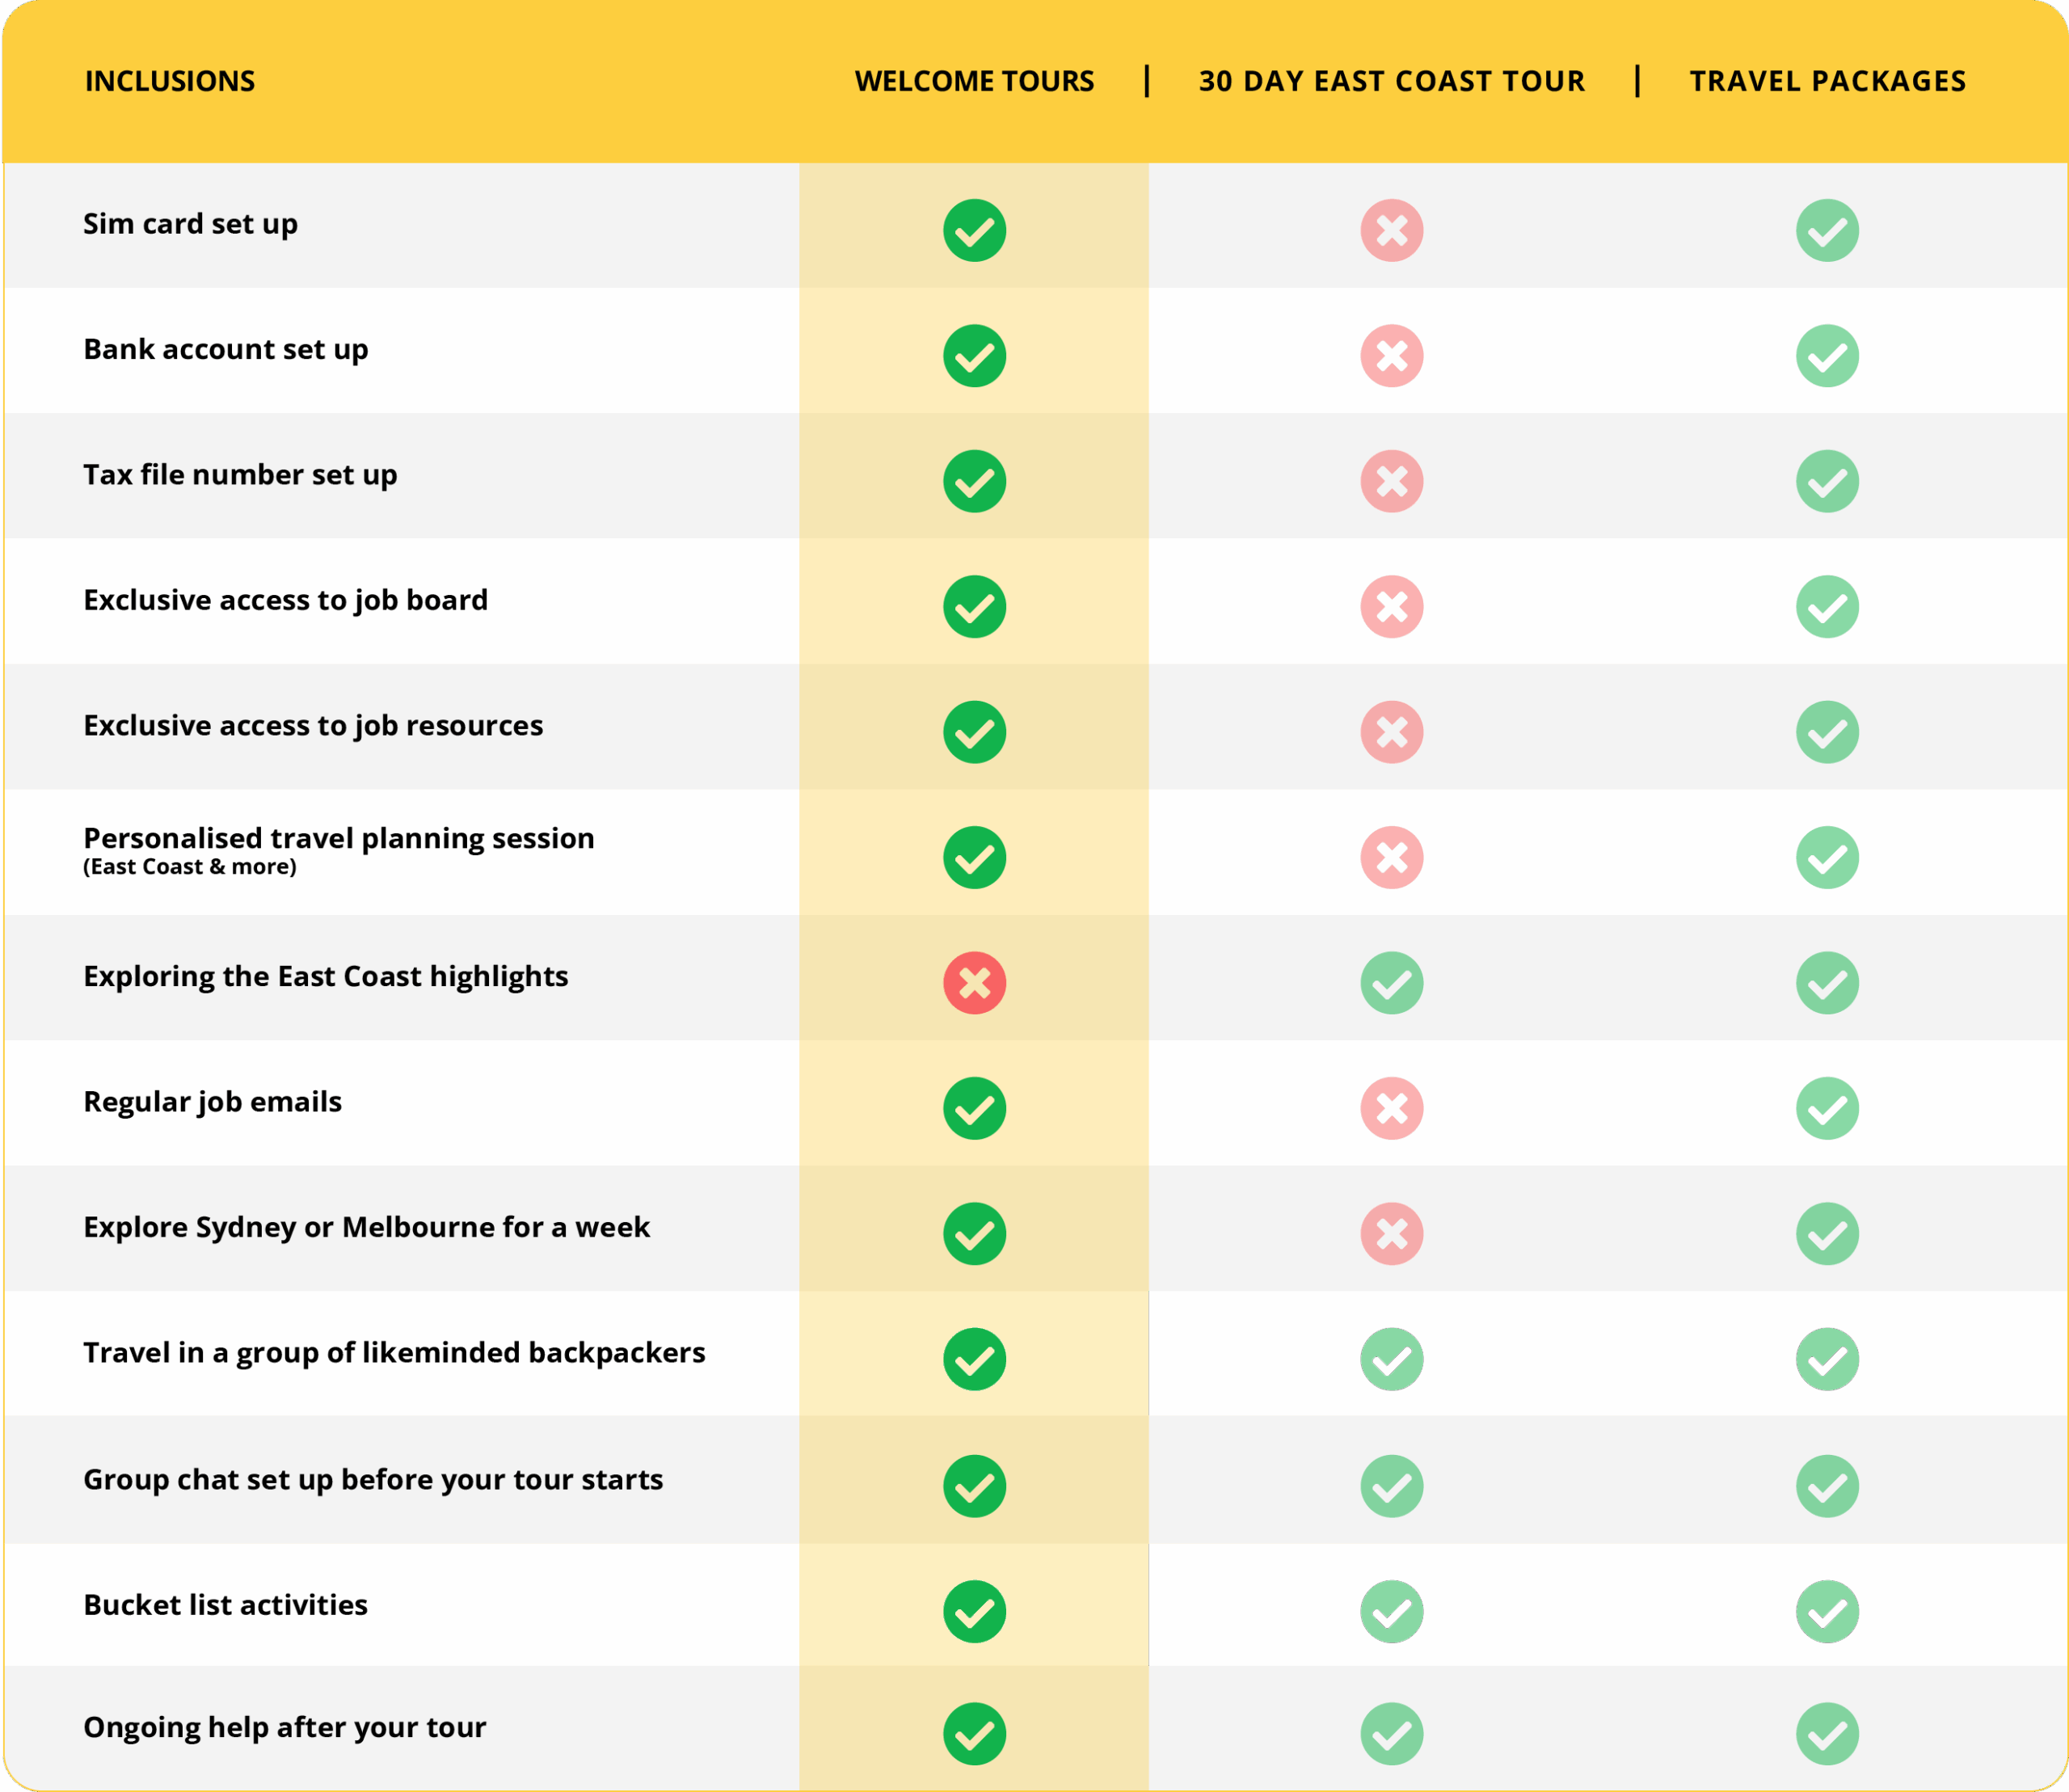Click the Personalised travel planning session text
The image size is (2069, 1792).
coord(338,838)
